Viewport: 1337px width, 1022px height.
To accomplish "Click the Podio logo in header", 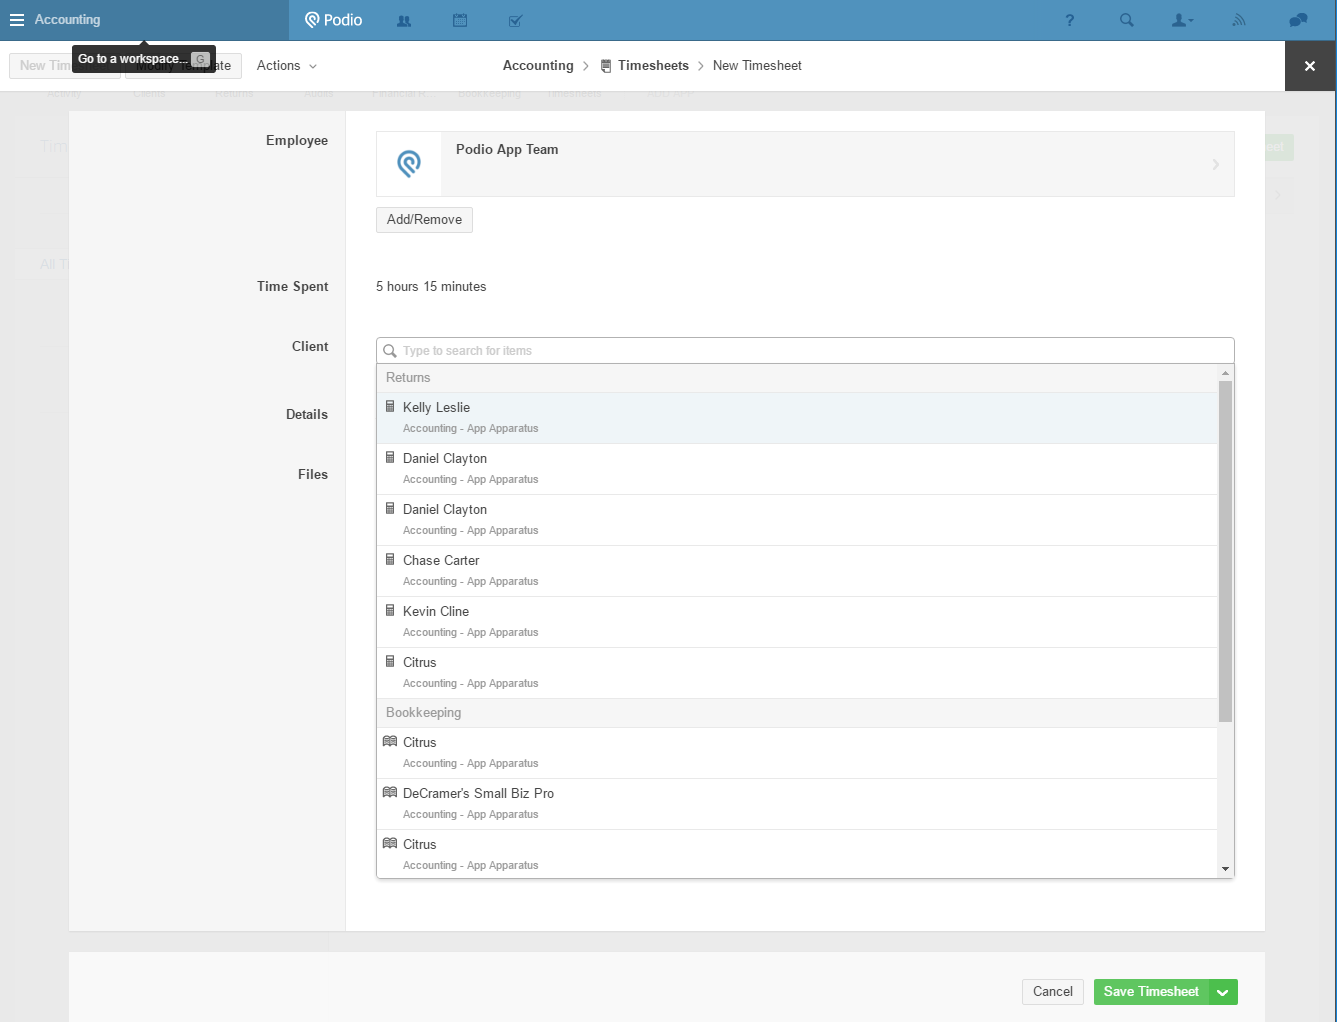I will click(x=334, y=20).
